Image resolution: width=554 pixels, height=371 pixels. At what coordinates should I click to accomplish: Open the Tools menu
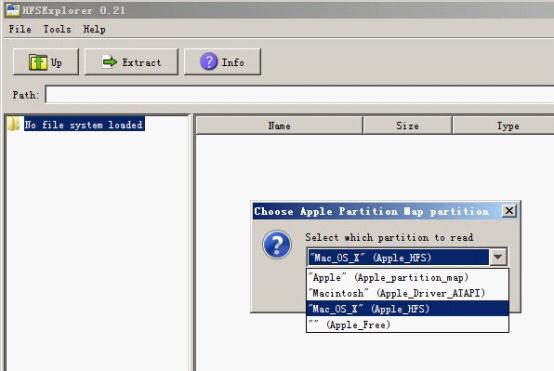click(57, 29)
